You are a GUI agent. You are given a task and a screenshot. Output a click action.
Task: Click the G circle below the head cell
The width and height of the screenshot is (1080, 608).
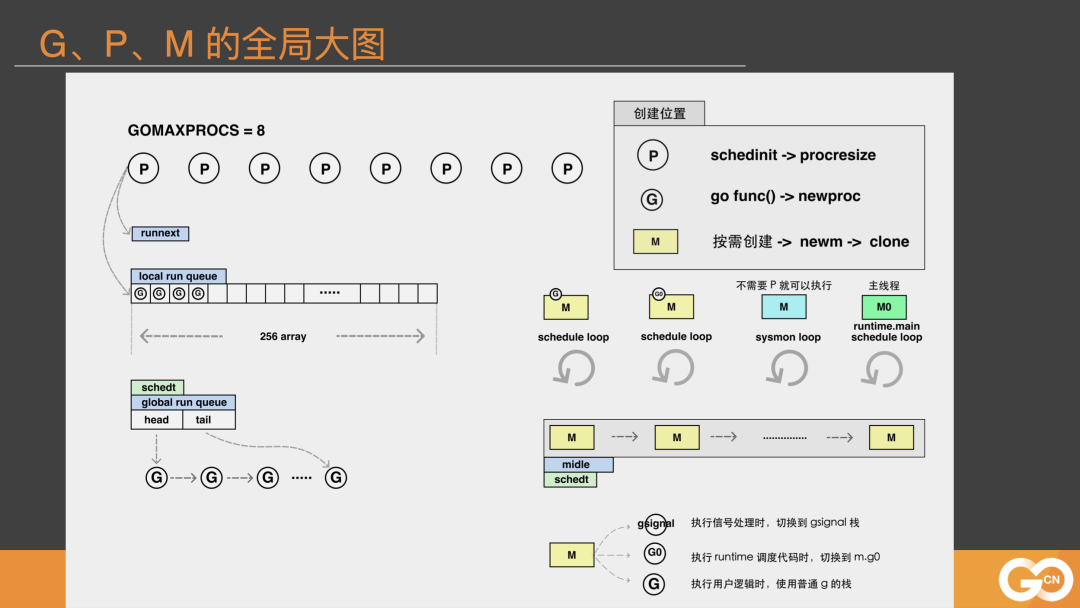[156, 477]
